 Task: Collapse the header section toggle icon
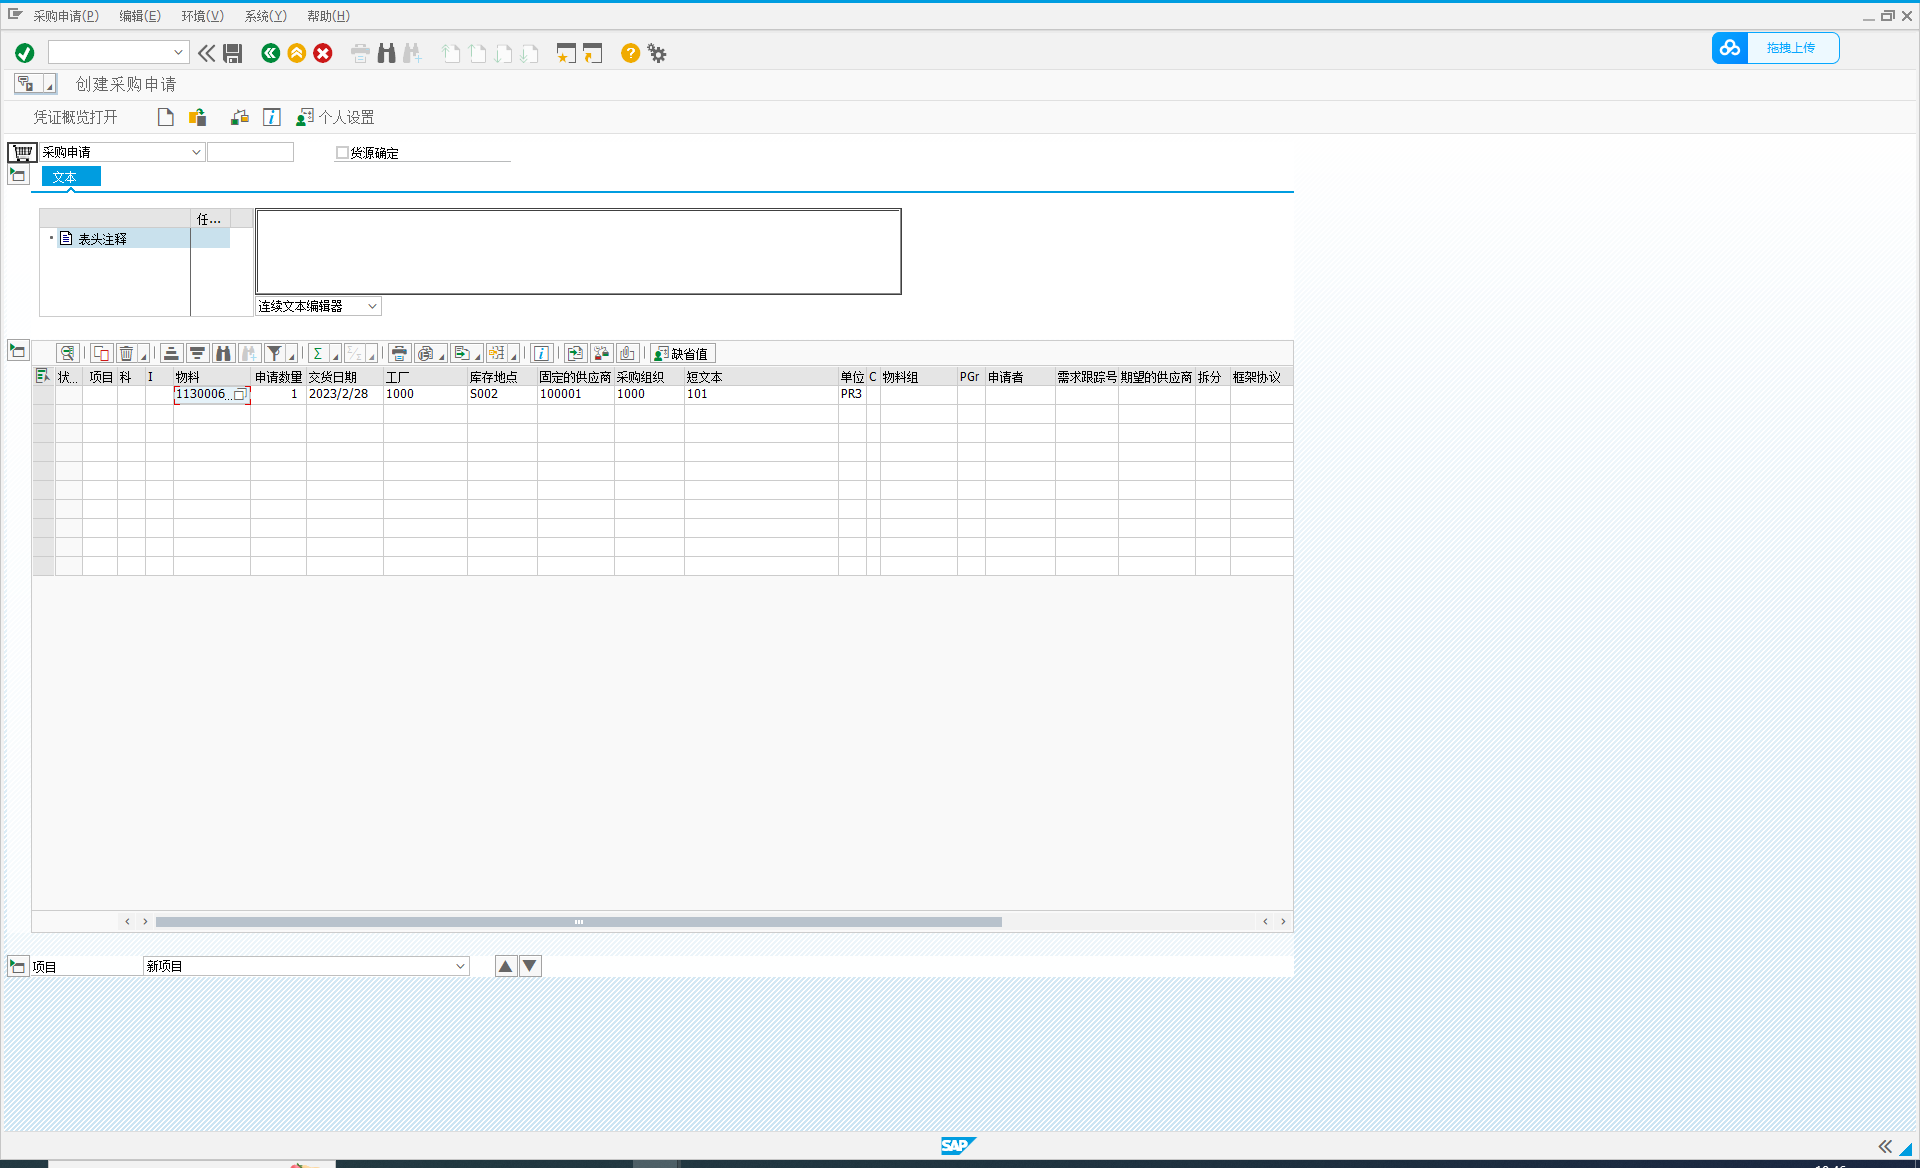[x=17, y=176]
